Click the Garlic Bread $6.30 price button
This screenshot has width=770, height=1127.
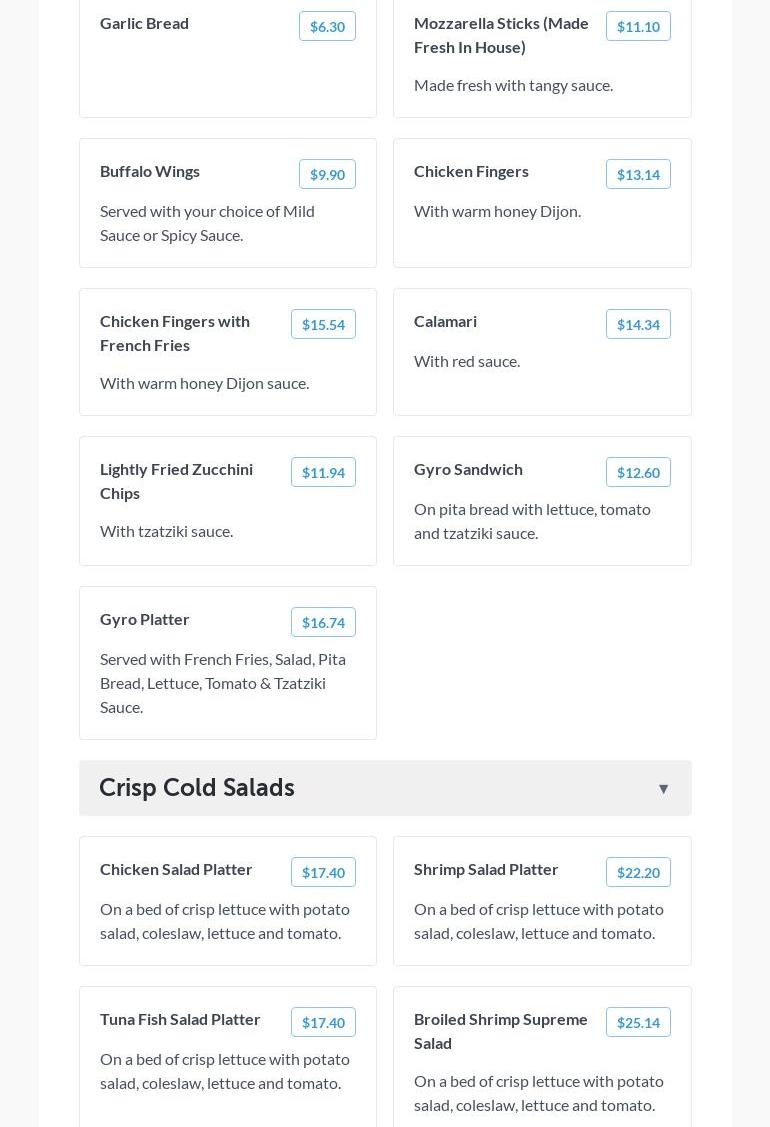click(x=327, y=27)
